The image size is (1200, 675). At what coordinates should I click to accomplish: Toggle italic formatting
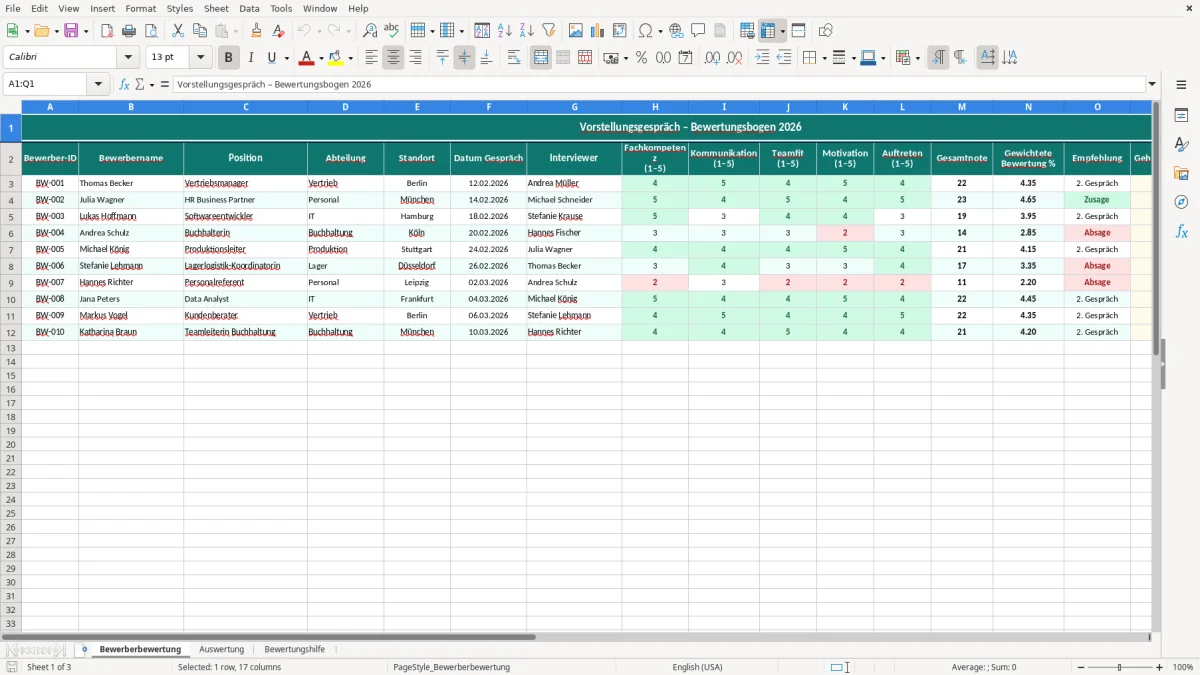point(250,58)
